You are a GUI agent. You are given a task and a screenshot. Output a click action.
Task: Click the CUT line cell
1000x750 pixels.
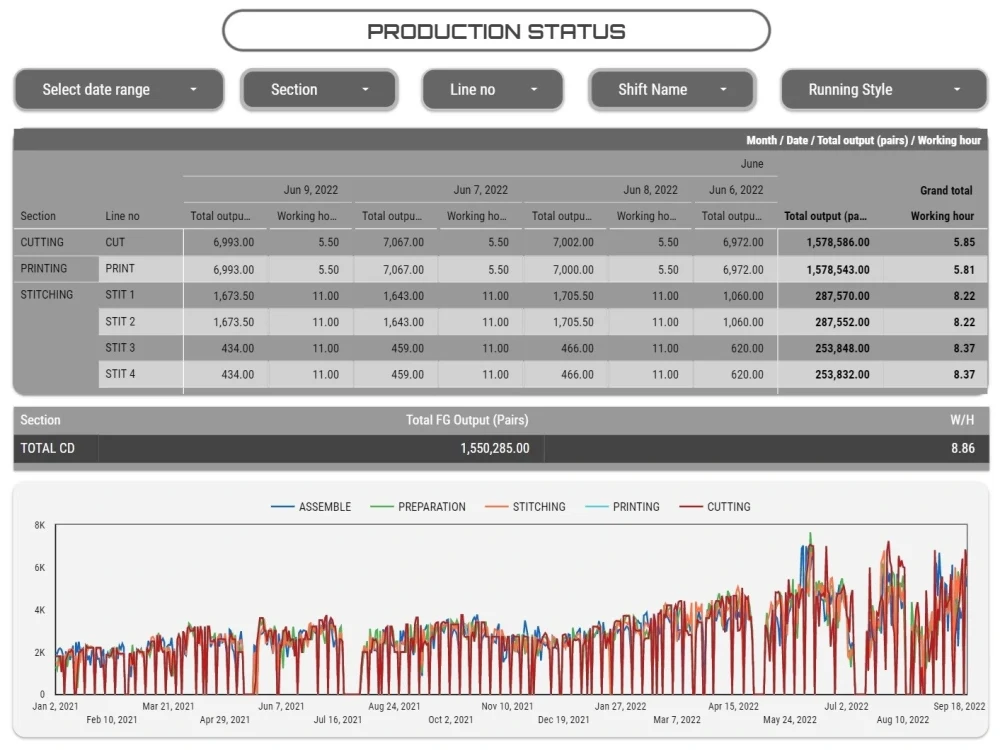115,242
